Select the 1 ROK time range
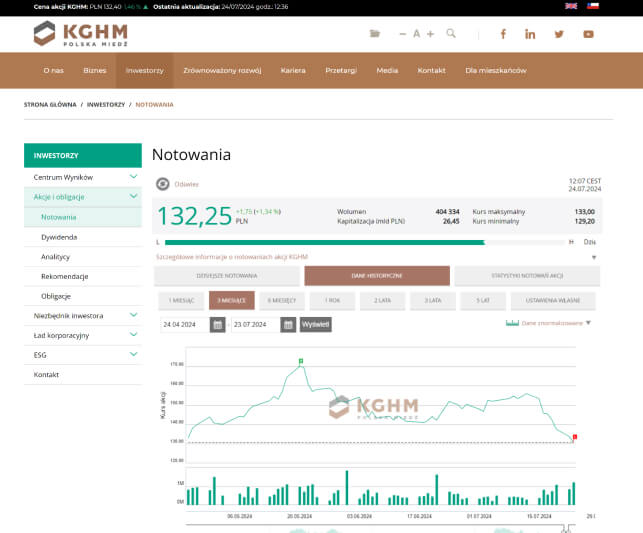 point(331,300)
